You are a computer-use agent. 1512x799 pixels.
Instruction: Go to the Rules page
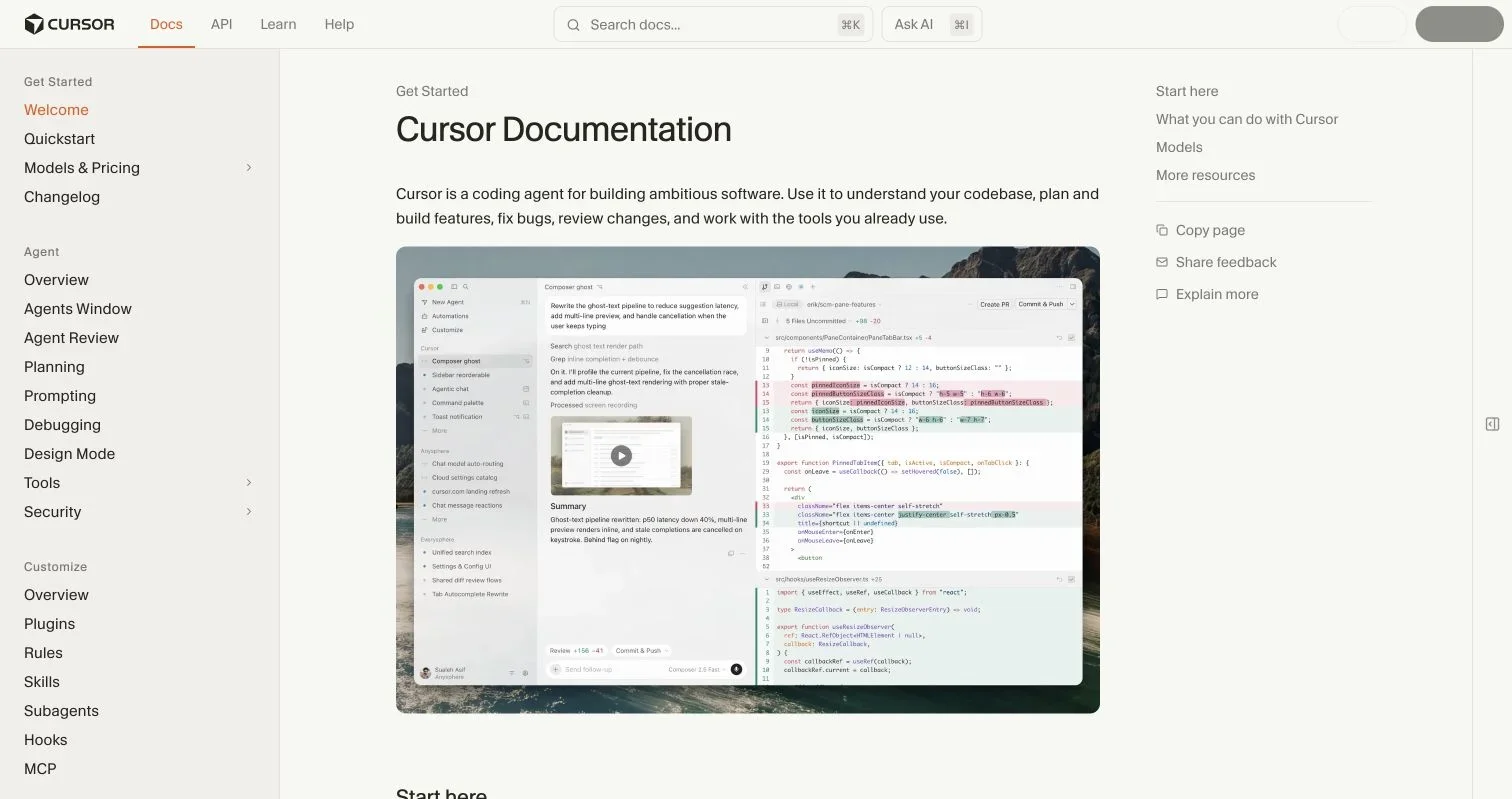[x=43, y=653]
